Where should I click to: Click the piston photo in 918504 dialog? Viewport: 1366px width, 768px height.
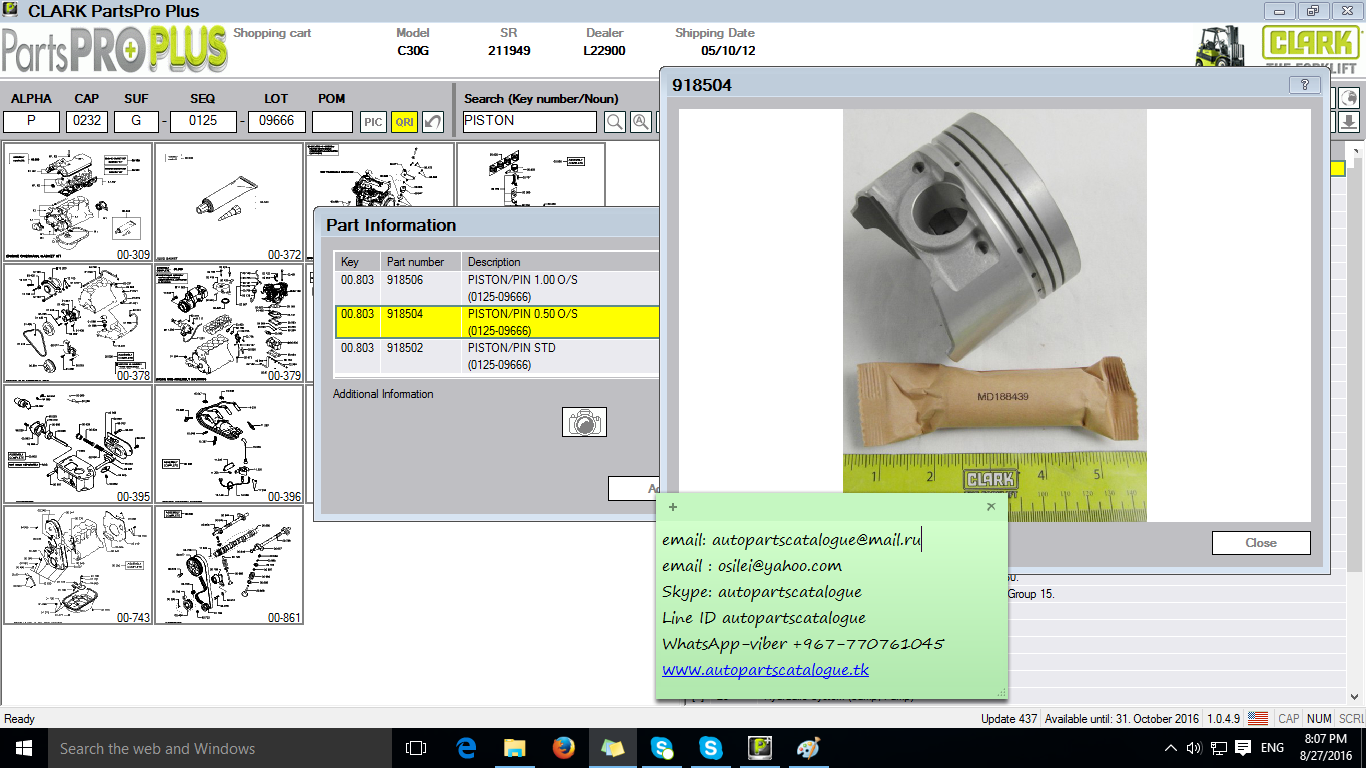pos(995,315)
